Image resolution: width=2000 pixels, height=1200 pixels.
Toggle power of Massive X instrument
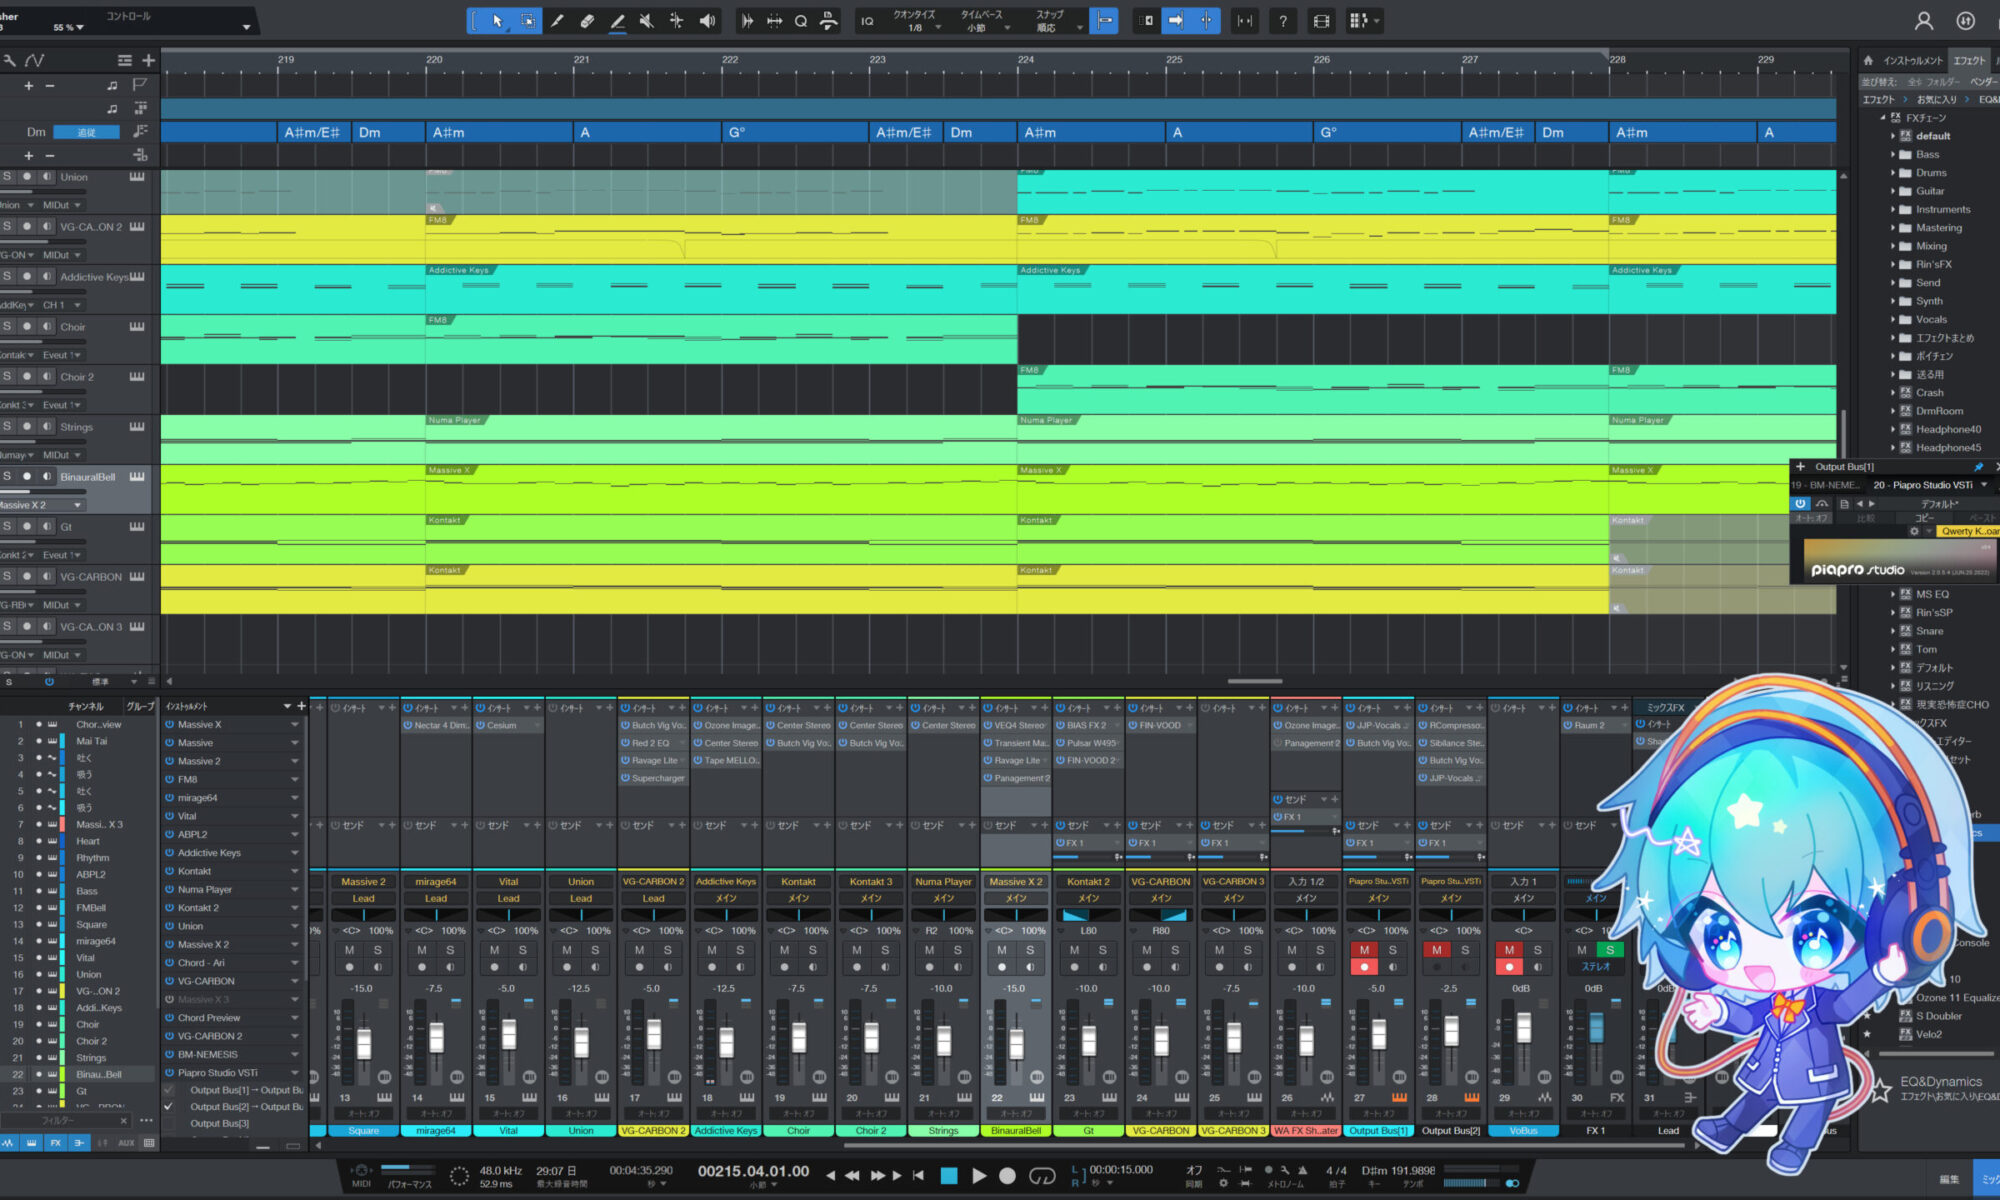tap(170, 724)
